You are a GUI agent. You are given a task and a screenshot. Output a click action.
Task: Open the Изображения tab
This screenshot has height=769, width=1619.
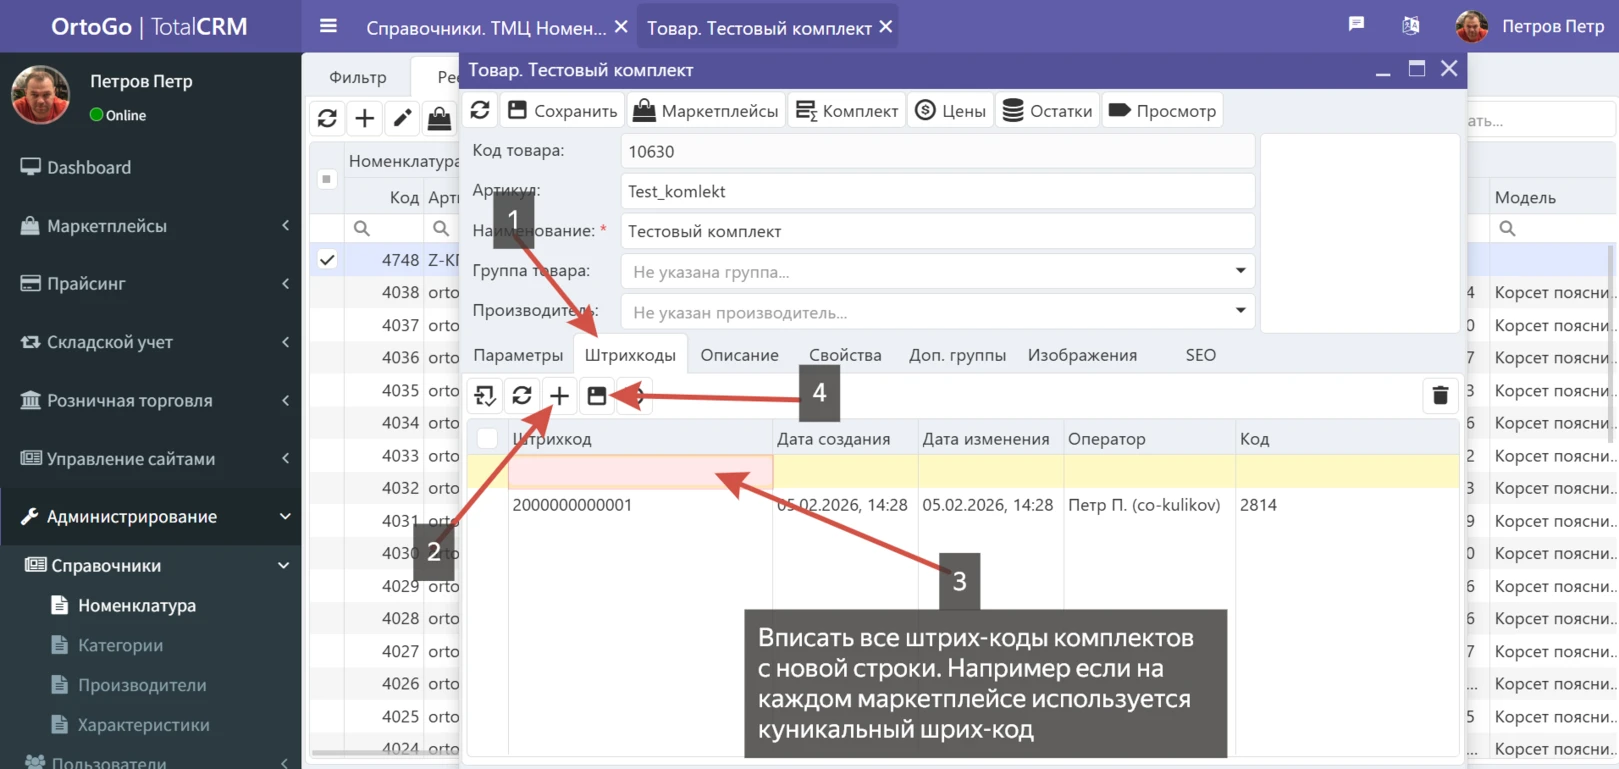point(1082,355)
